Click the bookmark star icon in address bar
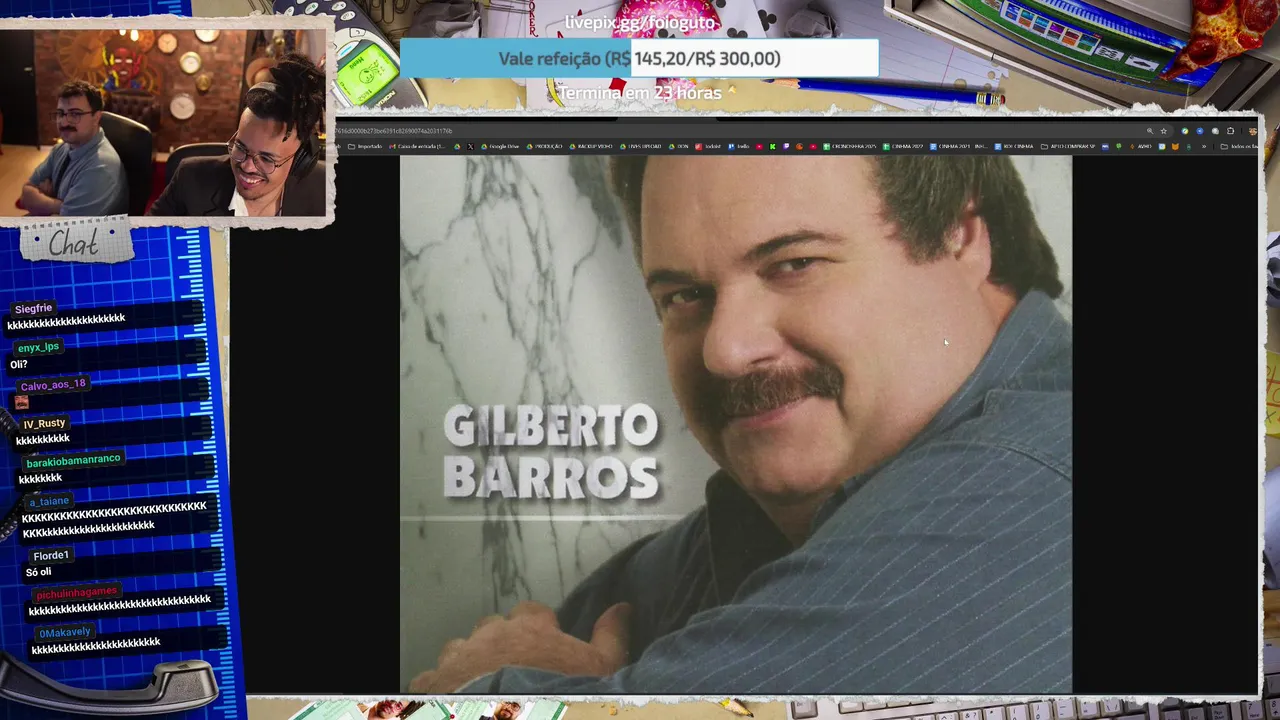Viewport: 1280px width, 720px height. click(1163, 131)
